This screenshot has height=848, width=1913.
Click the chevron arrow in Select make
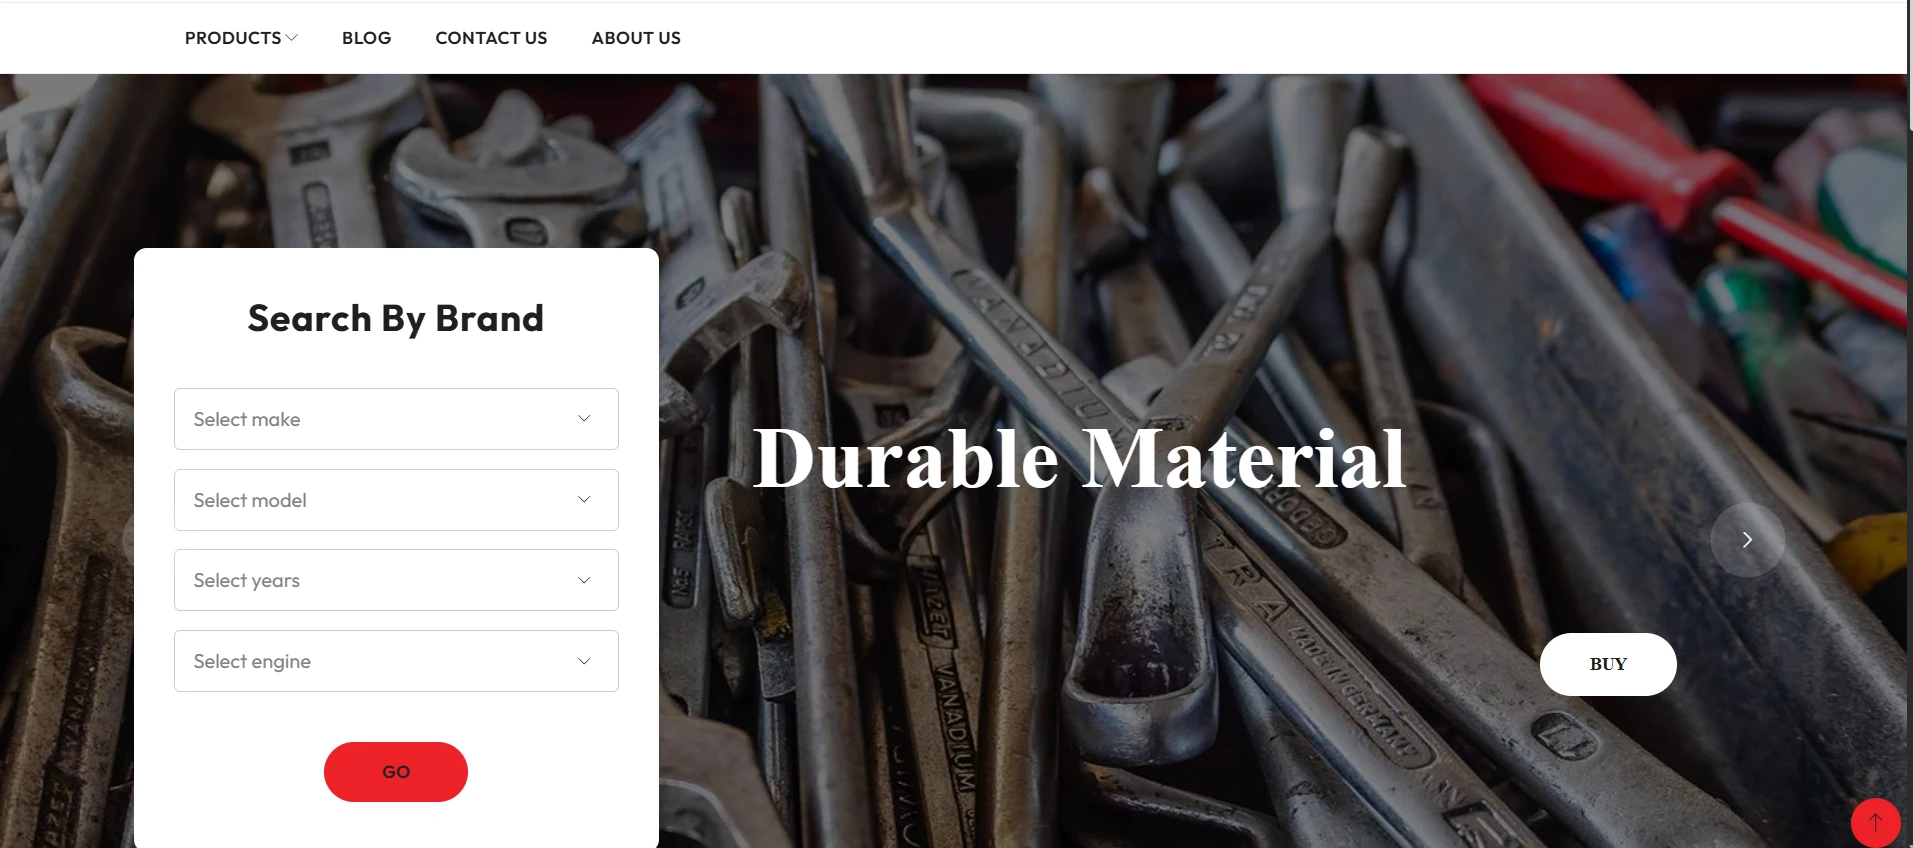click(584, 419)
